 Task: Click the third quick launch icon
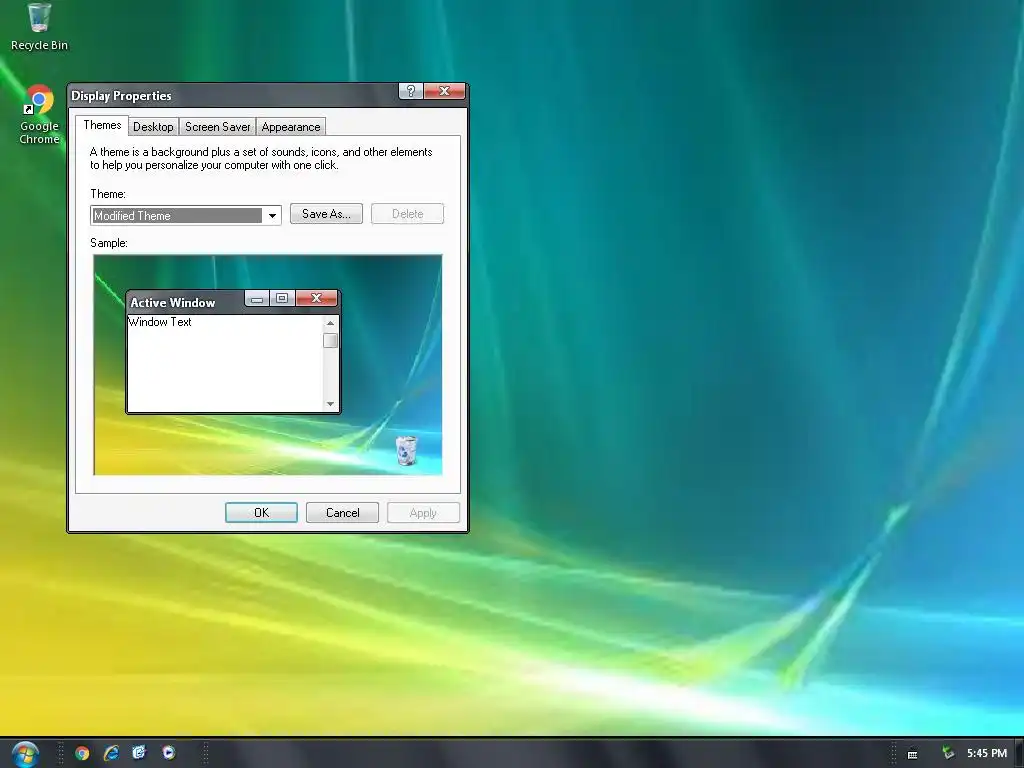(x=139, y=753)
